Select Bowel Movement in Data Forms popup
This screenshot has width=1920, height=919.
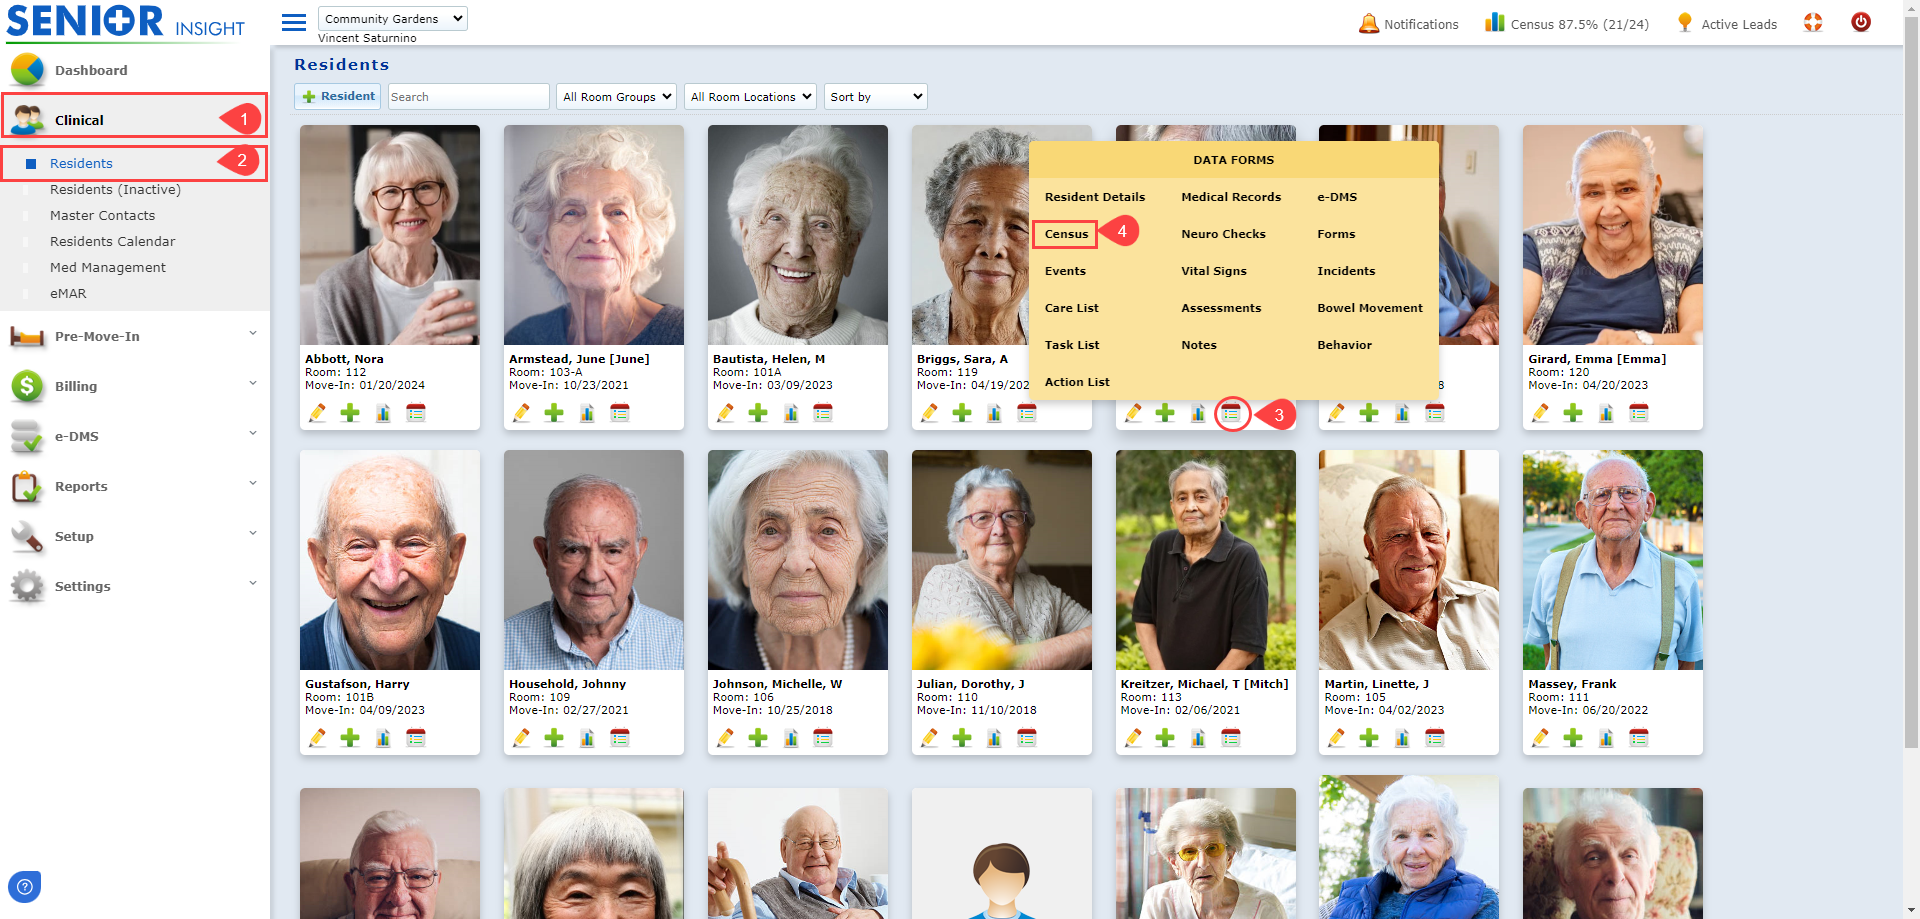coord(1370,308)
